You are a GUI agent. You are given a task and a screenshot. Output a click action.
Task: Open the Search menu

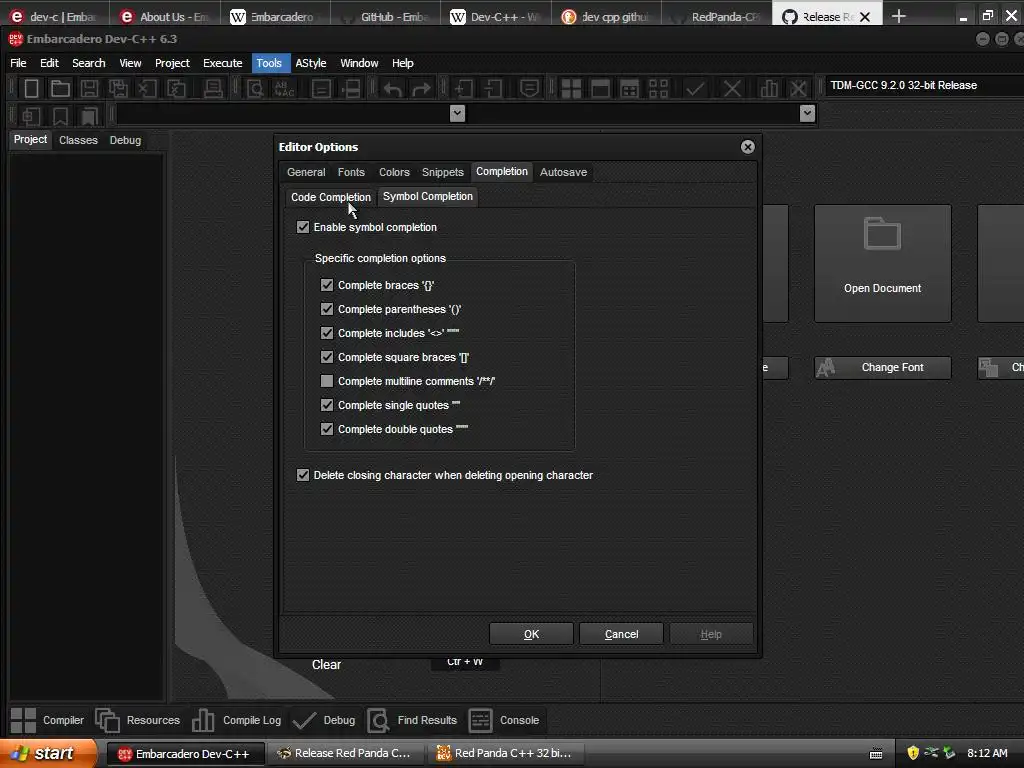pos(89,63)
